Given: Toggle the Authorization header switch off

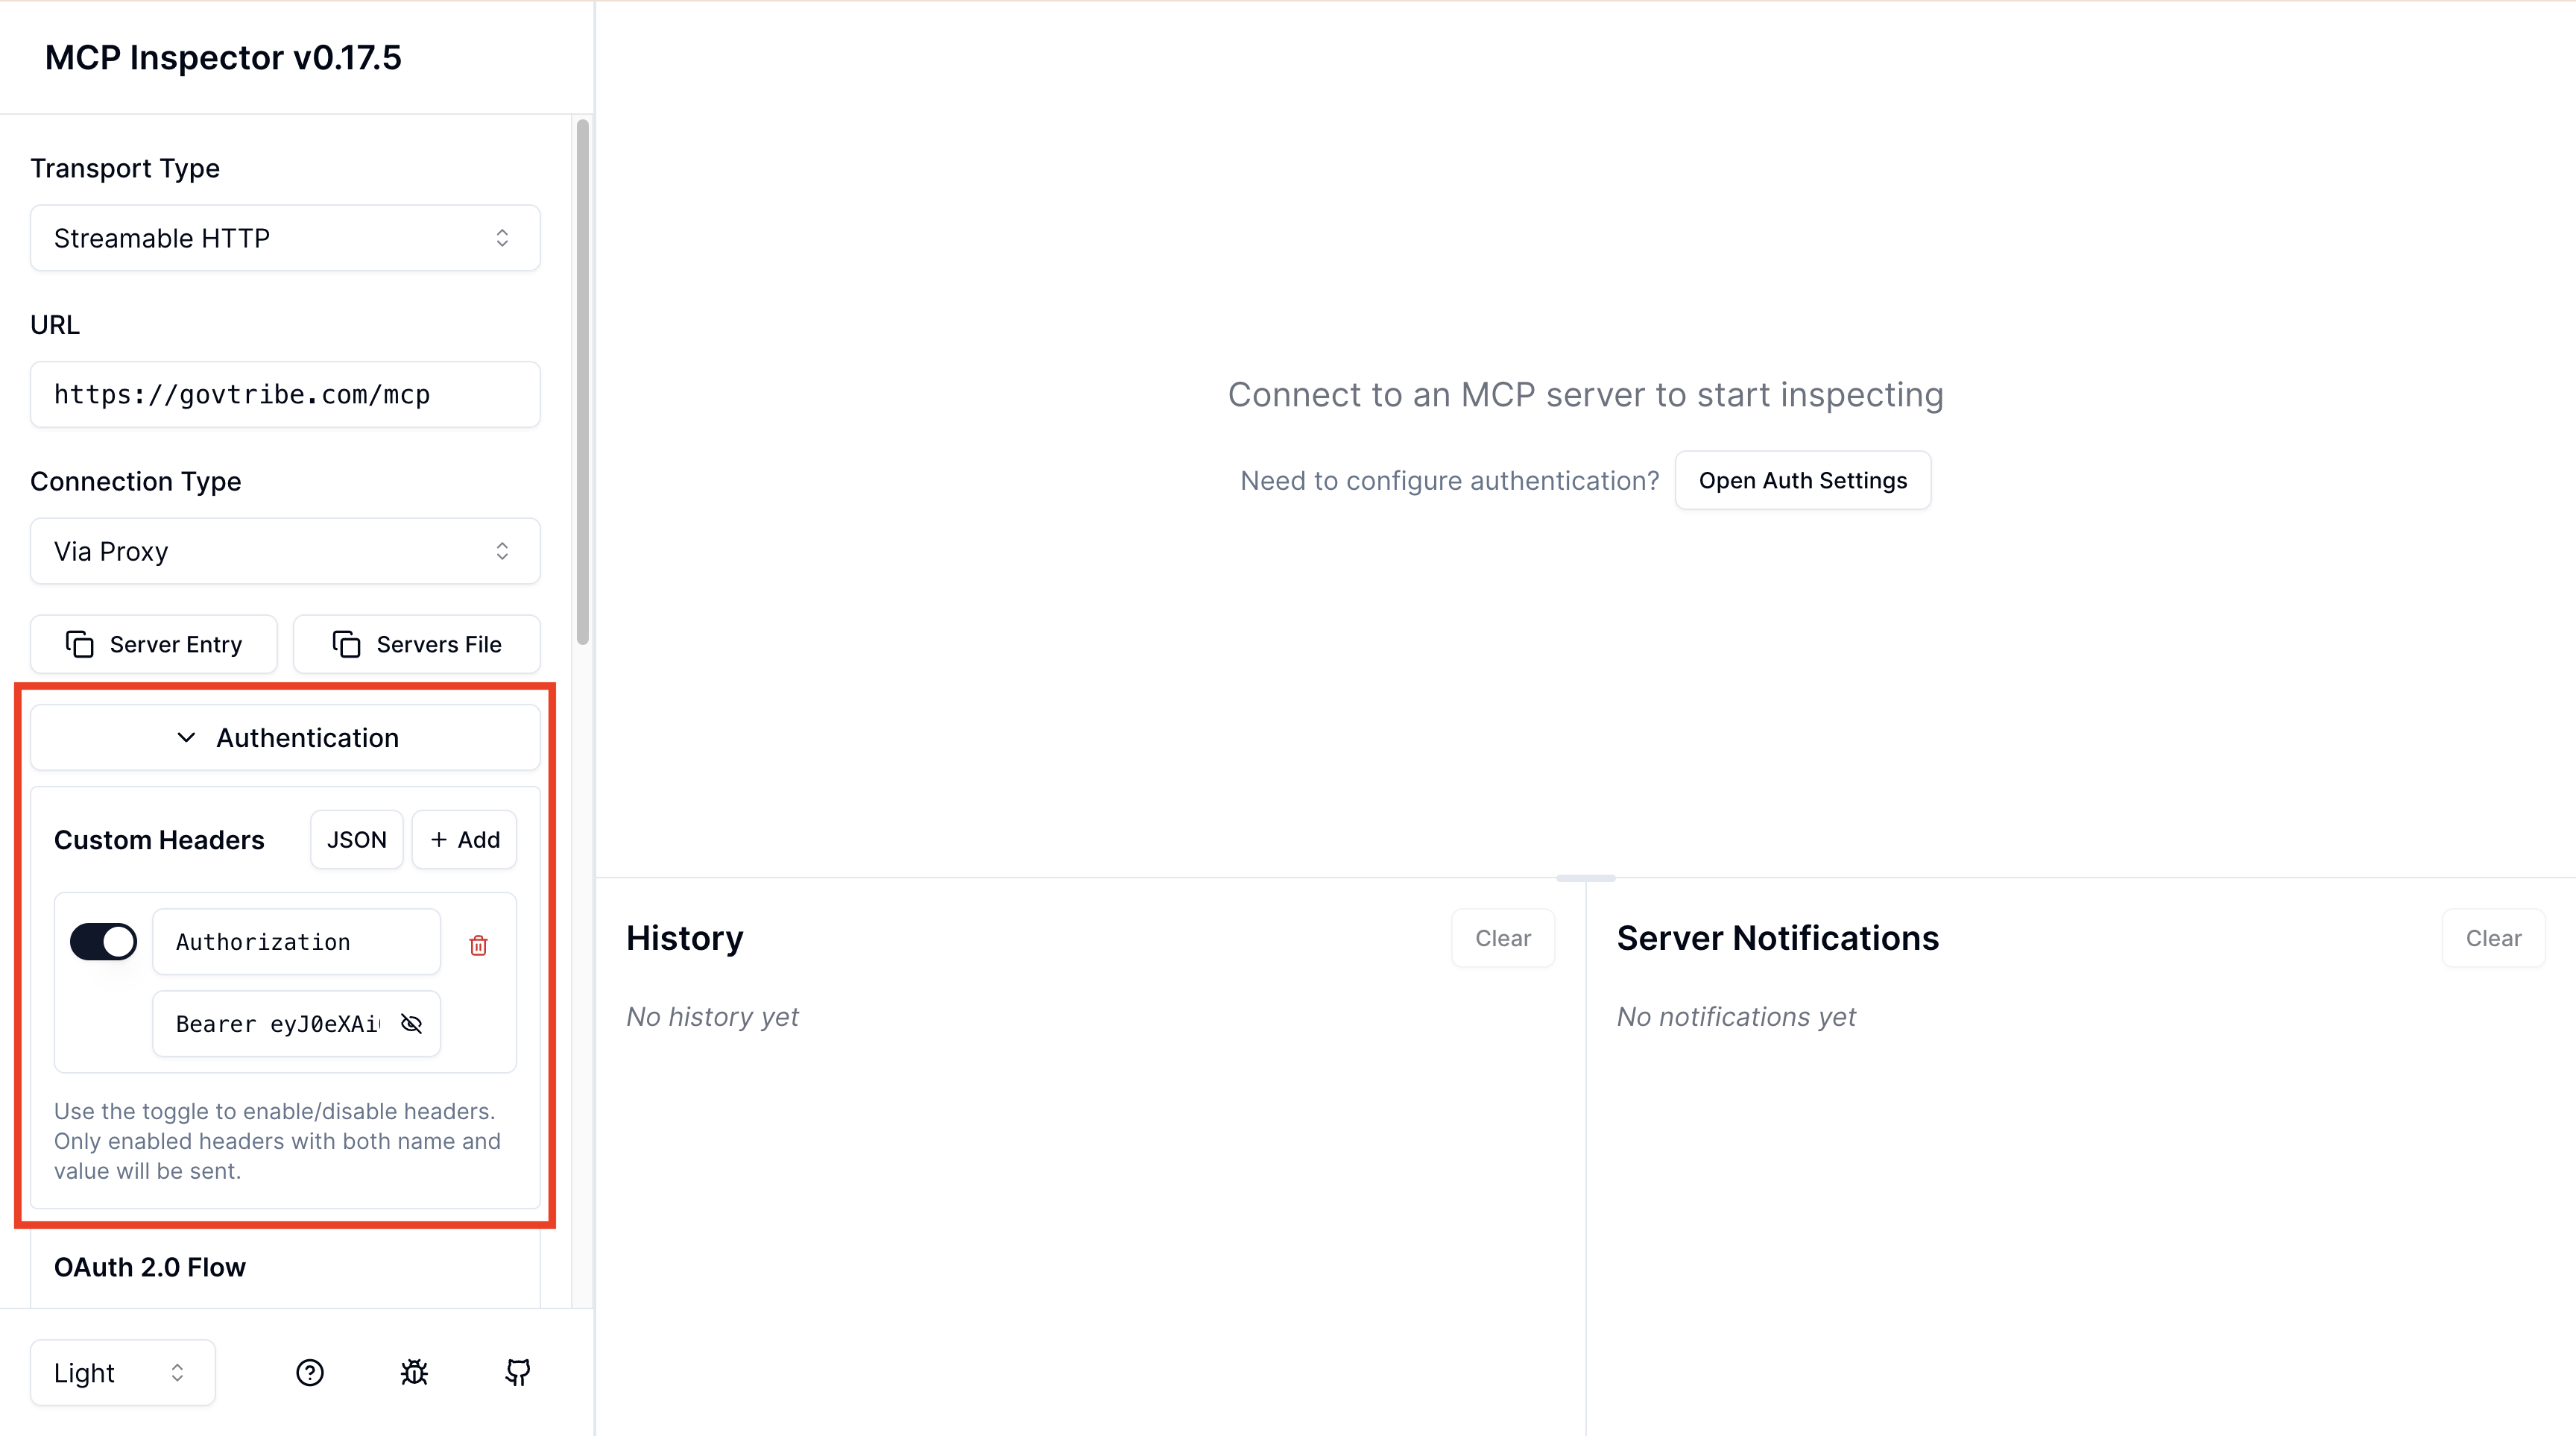Looking at the screenshot, I should tap(103, 941).
